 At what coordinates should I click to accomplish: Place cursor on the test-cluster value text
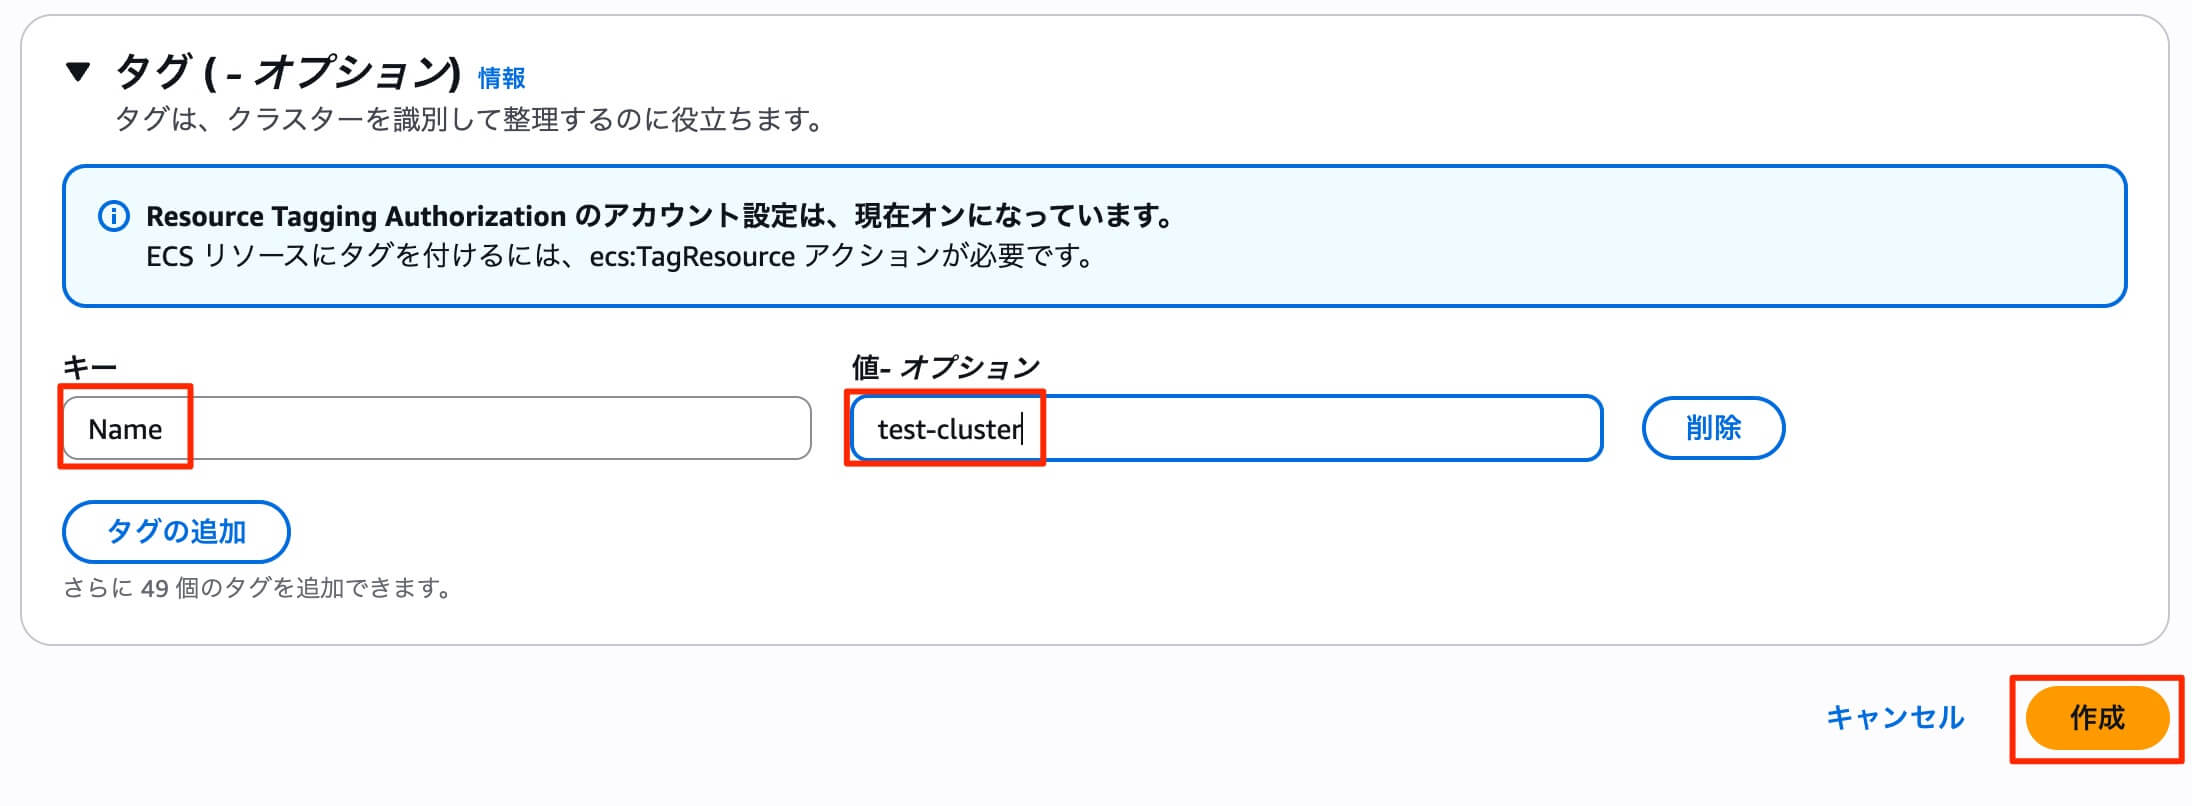coord(948,430)
